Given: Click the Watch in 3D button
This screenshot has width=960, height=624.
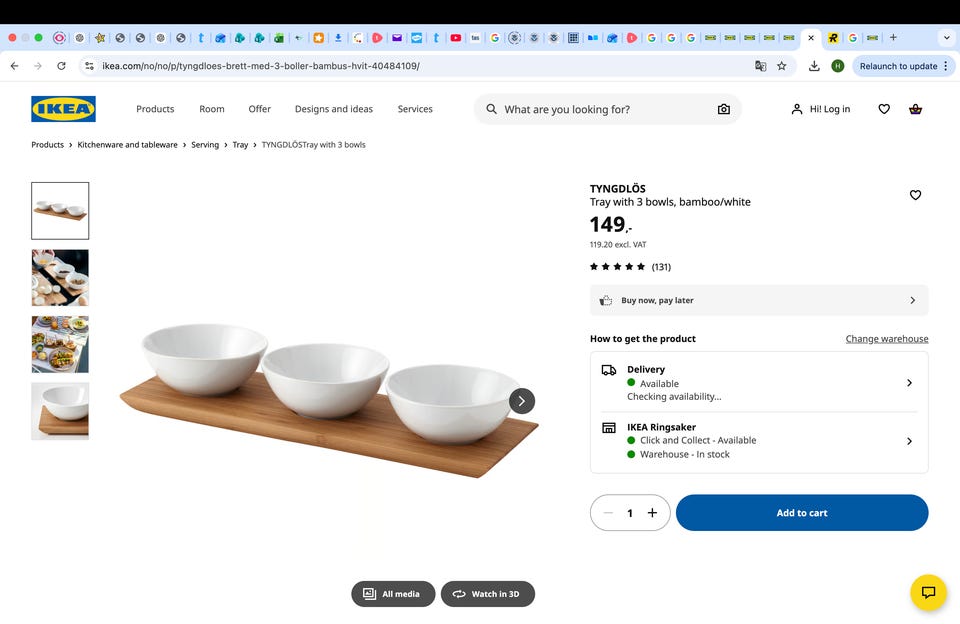Looking at the screenshot, I should [x=488, y=594].
